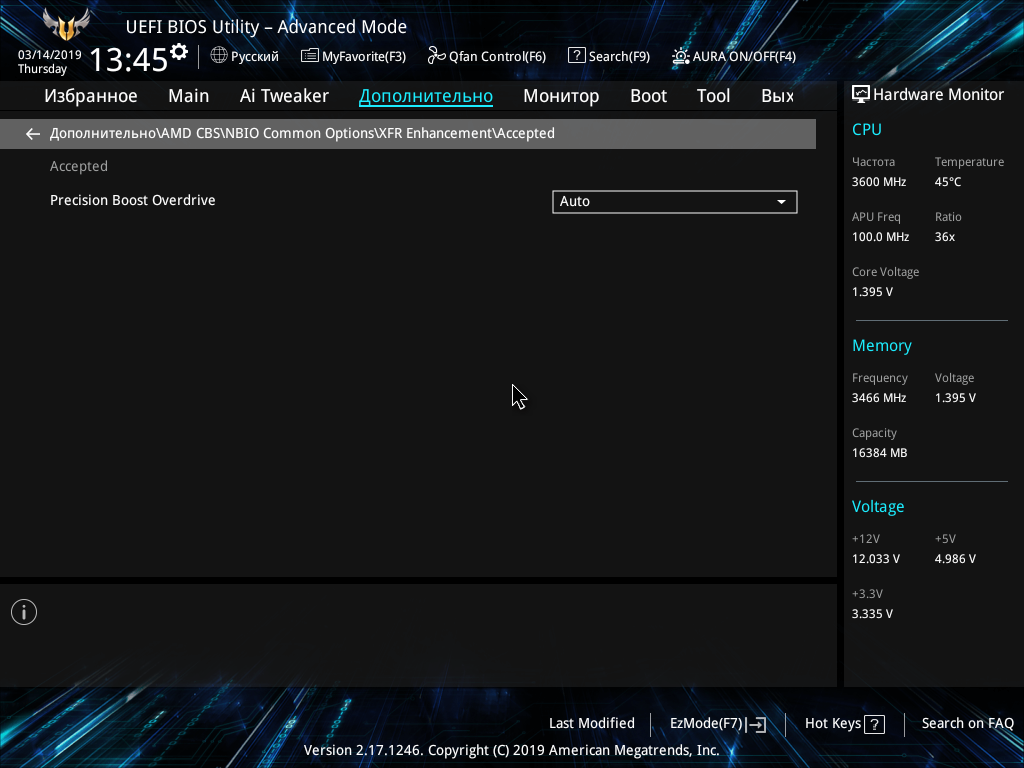Click the Accepted heading text
Viewport: 1024px width, 768px height.
[78, 167]
